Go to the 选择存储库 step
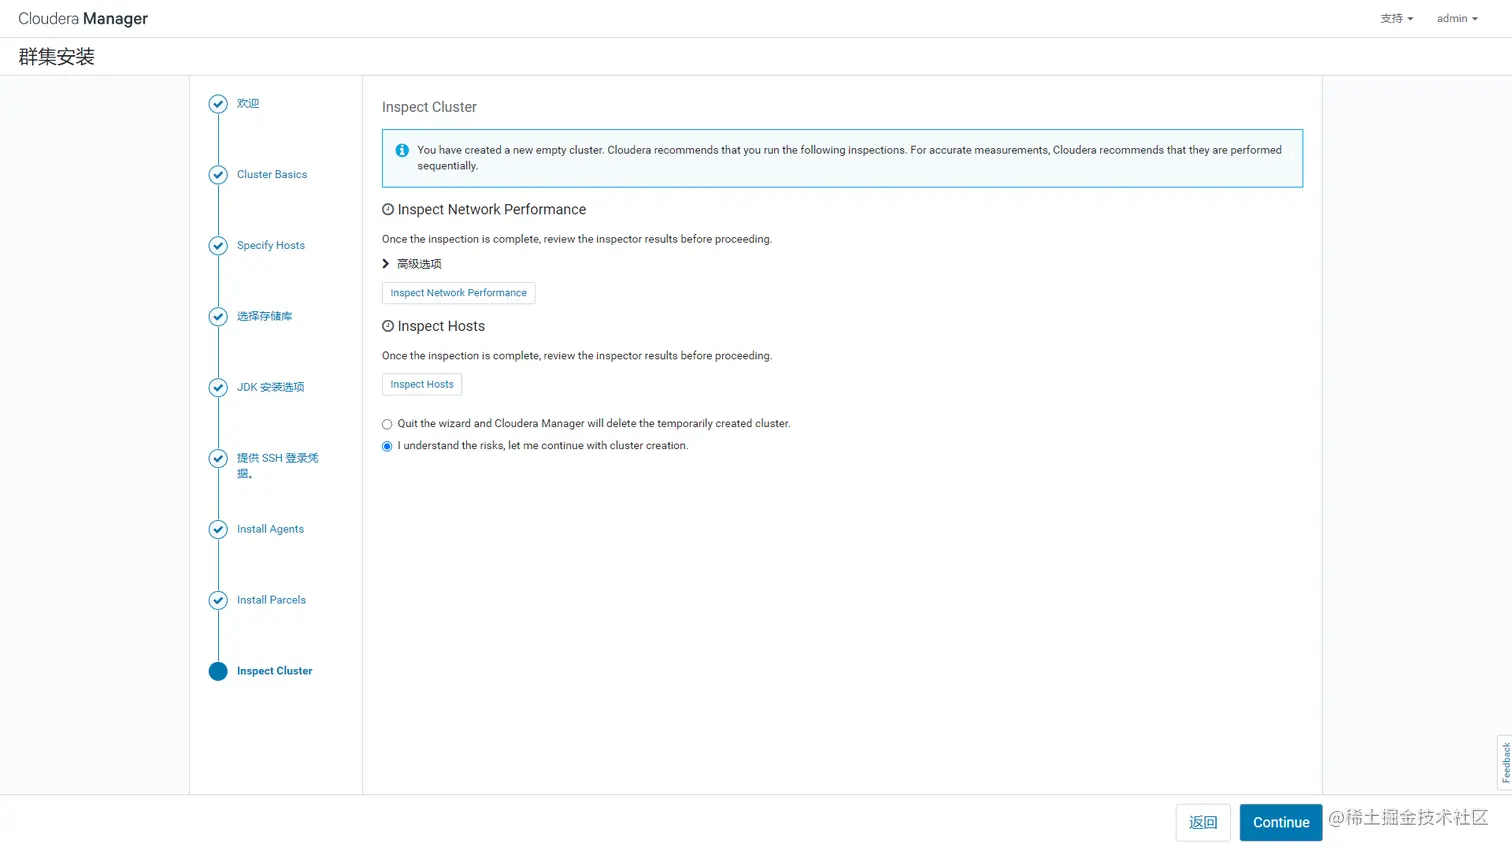This screenshot has height=851, width=1512. pyautogui.click(x=265, y=317)
